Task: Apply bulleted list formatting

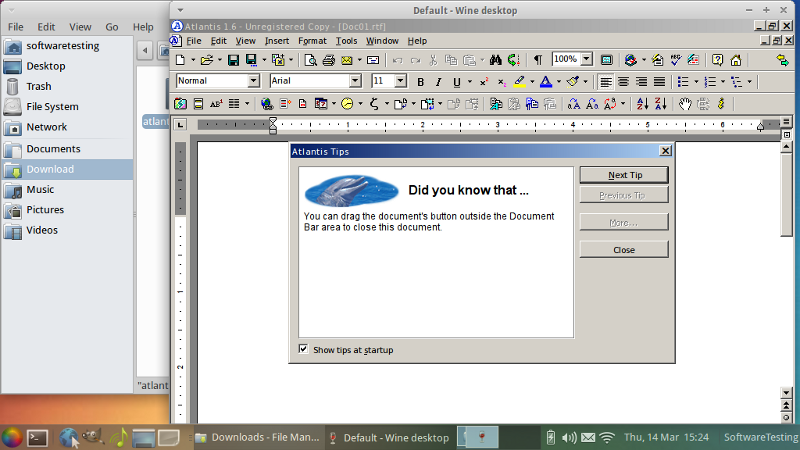Action: coord(683,82)
